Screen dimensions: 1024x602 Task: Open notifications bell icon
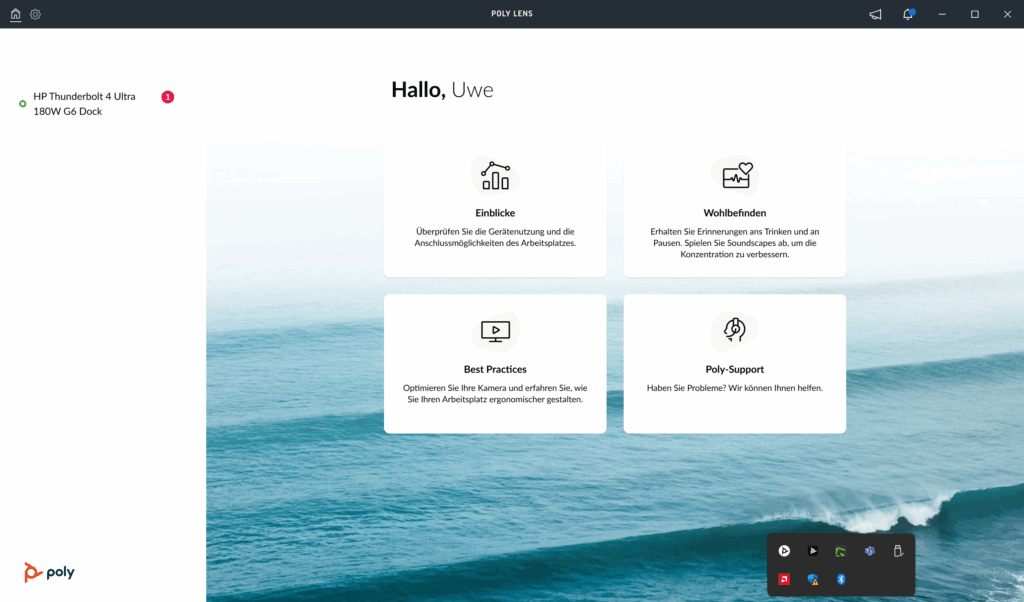pyautogui.click(x=908, y=14)
